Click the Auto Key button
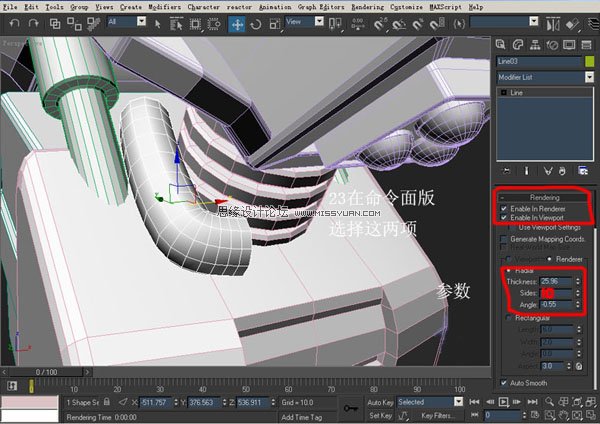 click(380, 402)
